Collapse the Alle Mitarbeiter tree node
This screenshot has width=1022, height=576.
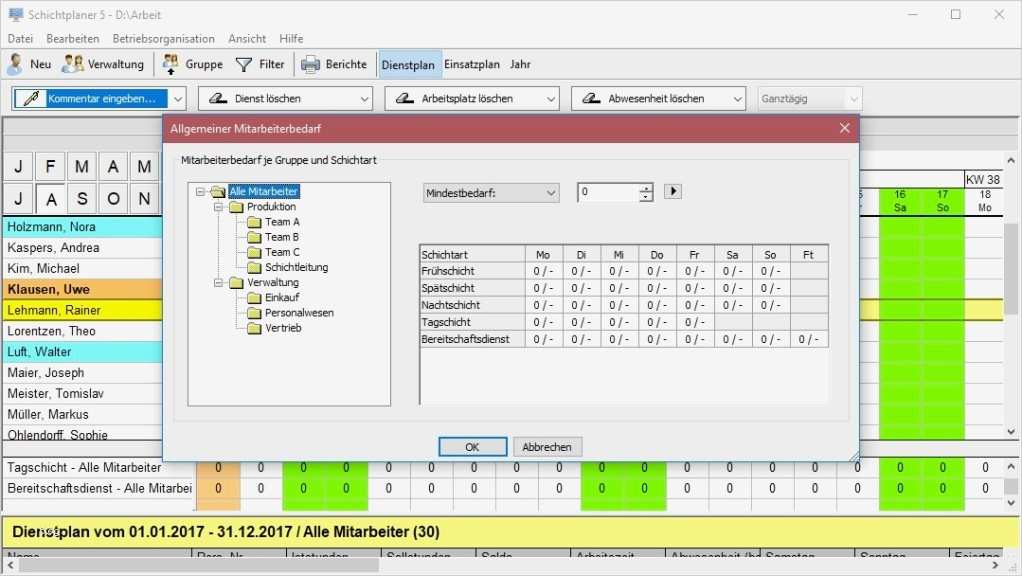pyautogui.click(x=200, y=192)
